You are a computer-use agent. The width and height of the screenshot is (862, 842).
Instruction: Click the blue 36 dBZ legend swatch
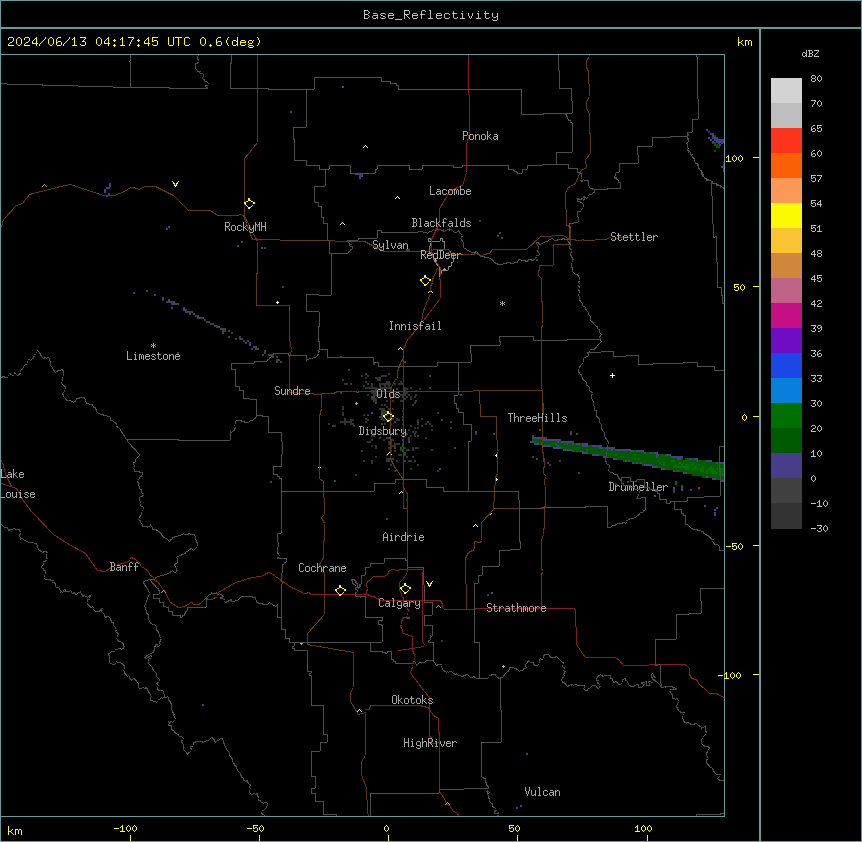(786, 365)
